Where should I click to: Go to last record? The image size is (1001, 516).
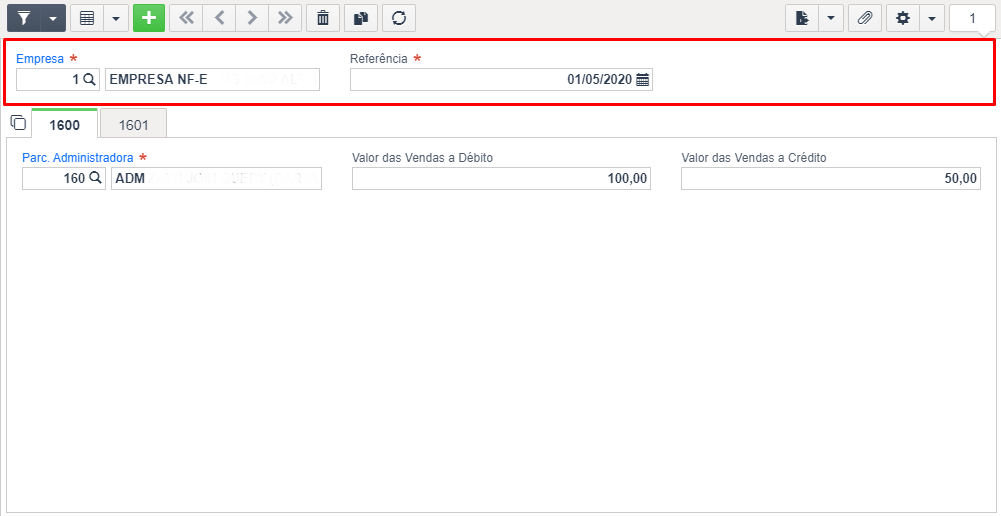tap(285, 18)
